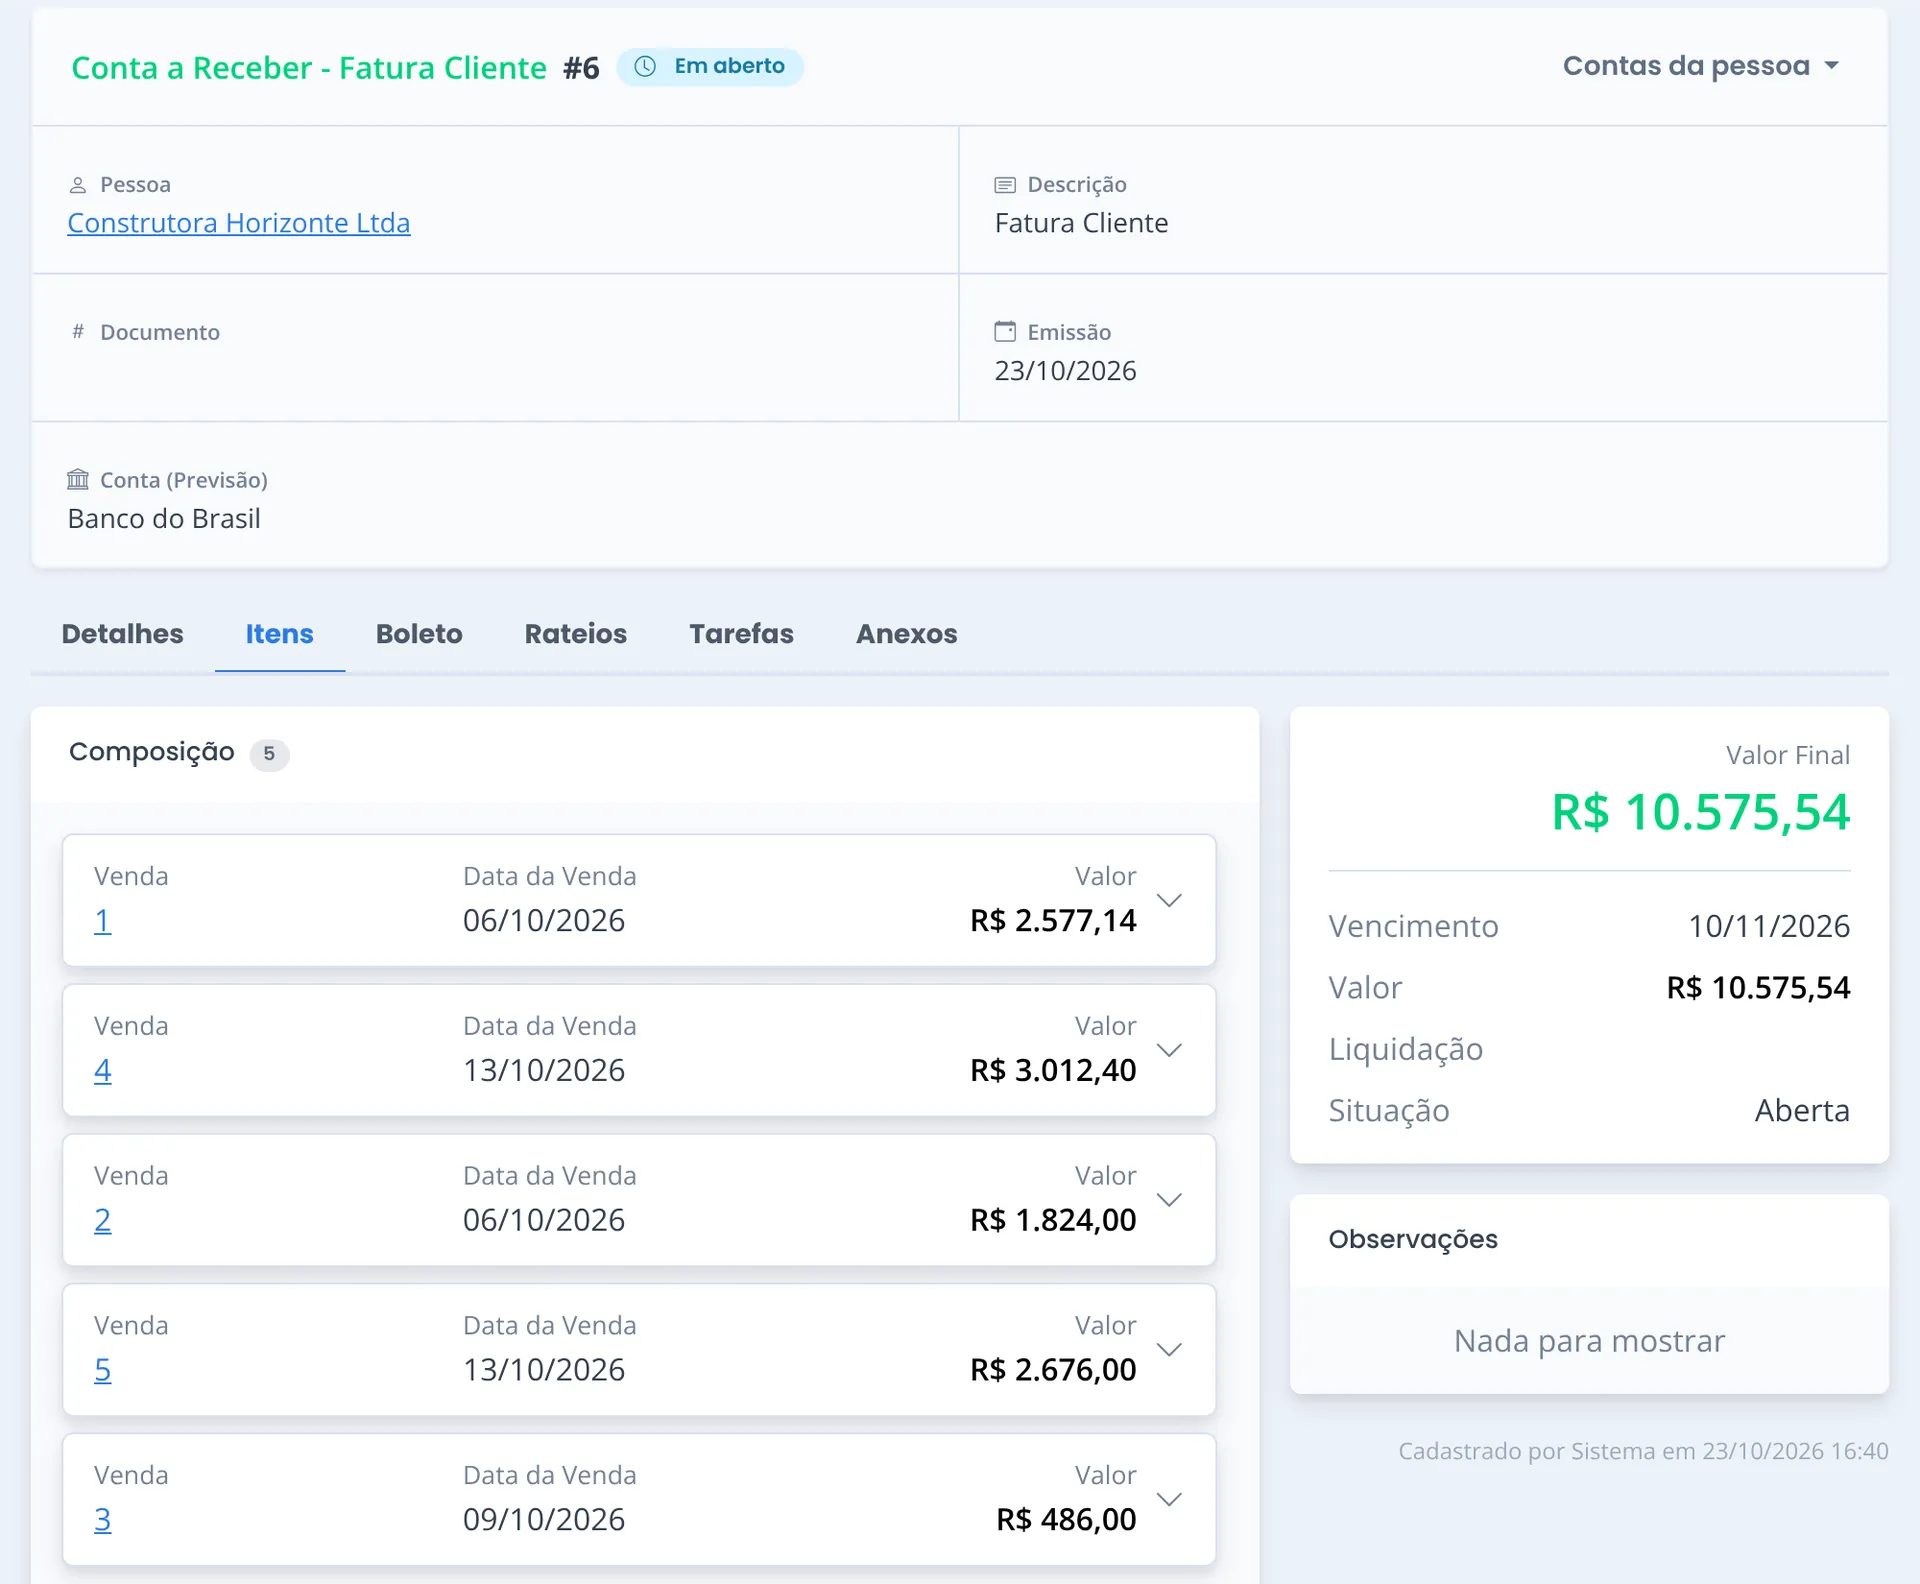
Task: Click the value R$ 2.577,14
Action: (1053, 921)
